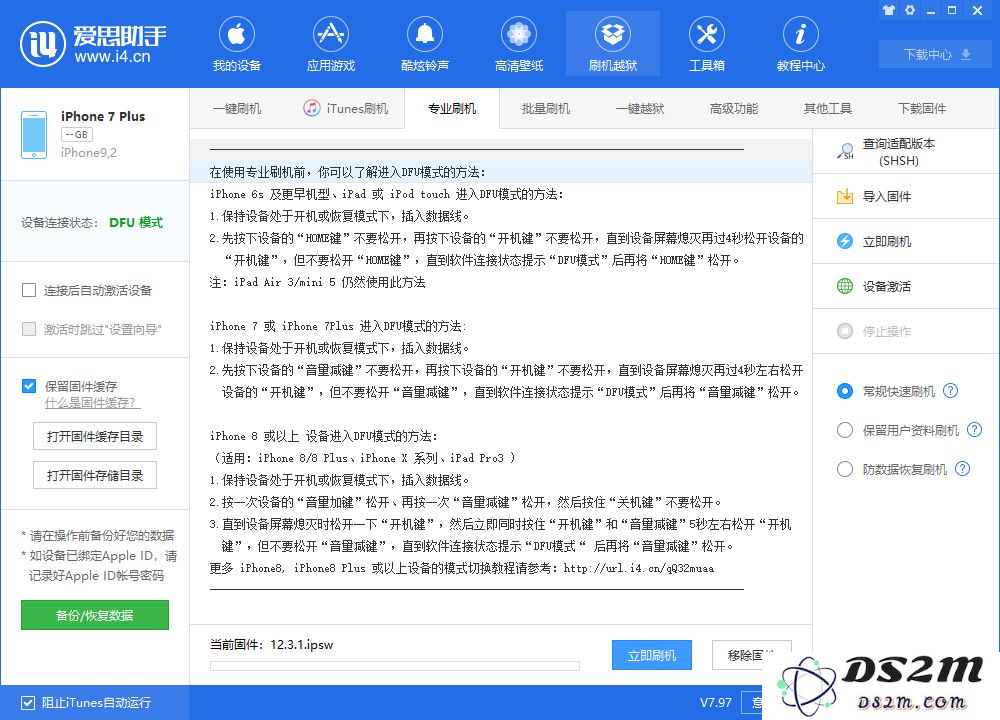Viewport: 1000px width, 720px height.
Task: Maximize the 爱思助手 window
Action: (952, 10)
